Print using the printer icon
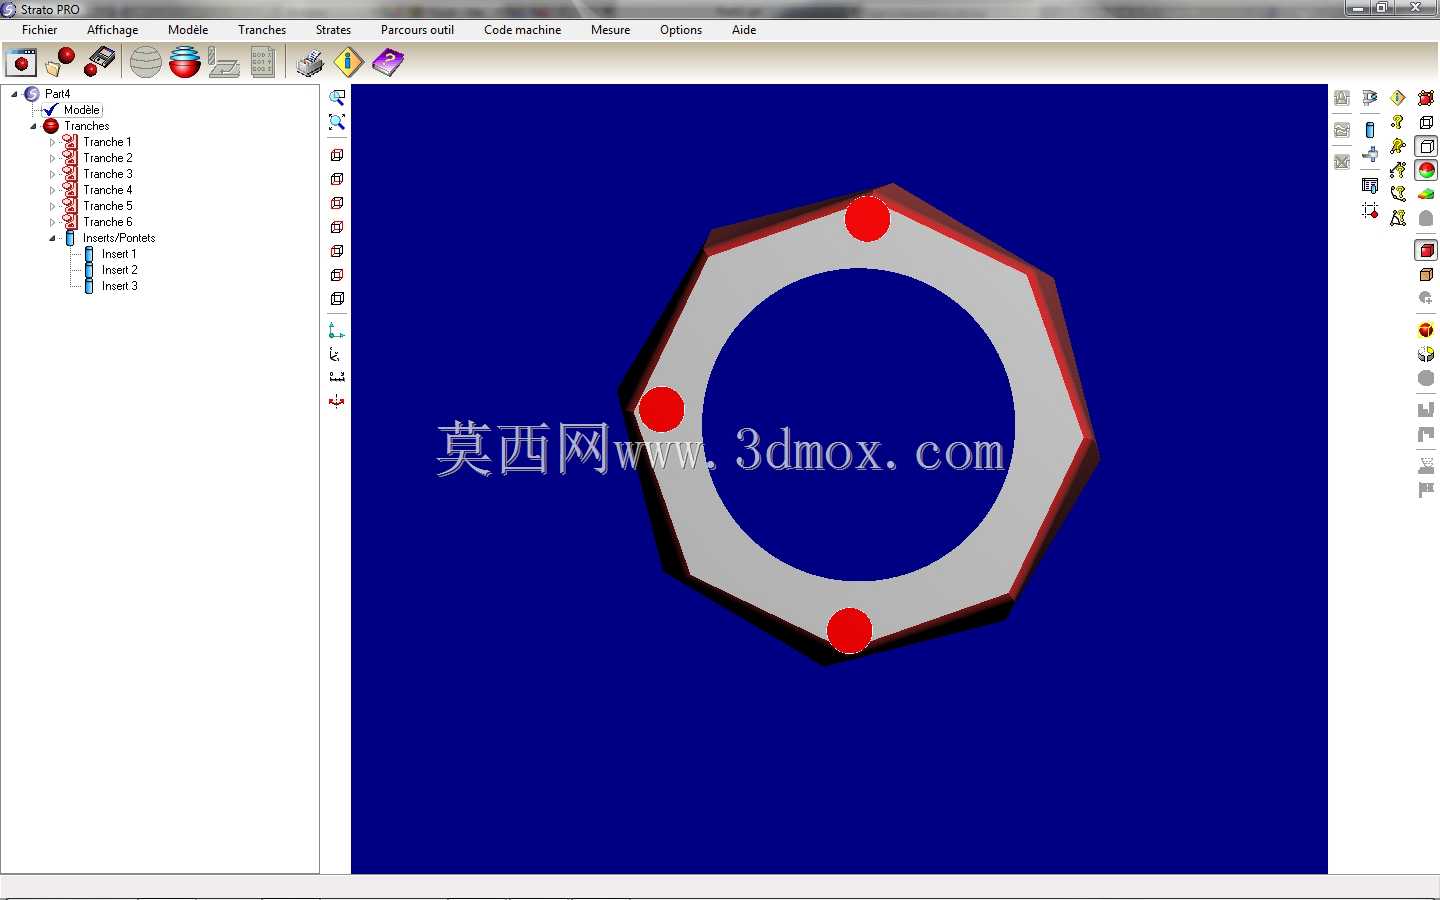Image resolution: width=1440 pixels, height=900 pixels. tap(310, 62)
